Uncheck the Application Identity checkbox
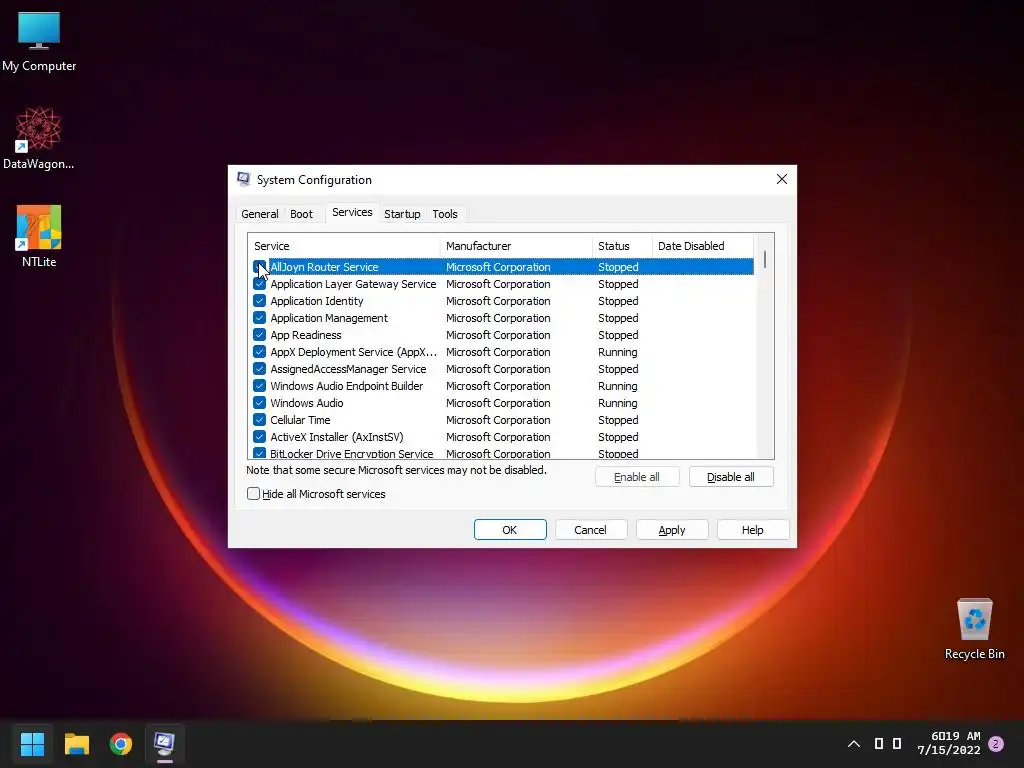1024x768 pixels. click(x=259, y=301)
